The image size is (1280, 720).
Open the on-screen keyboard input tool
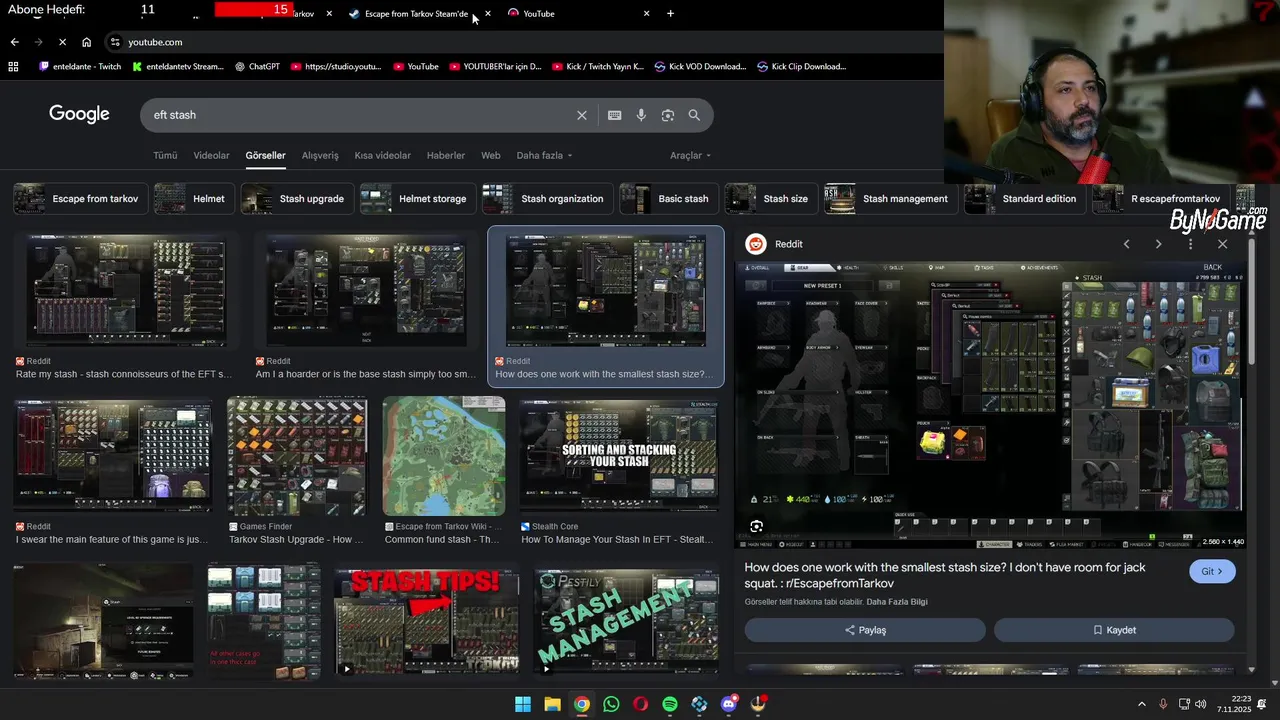[615, 115]
